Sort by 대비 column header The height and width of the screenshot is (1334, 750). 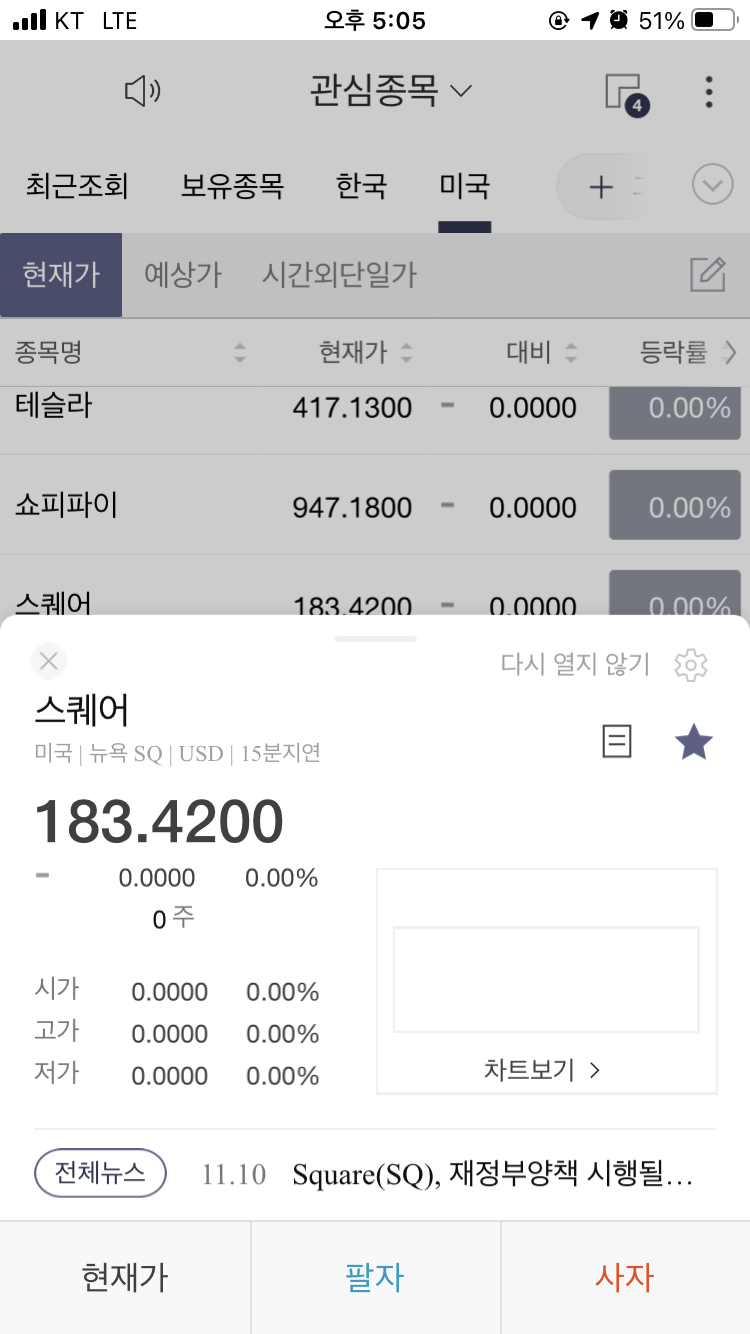[541, 352]
